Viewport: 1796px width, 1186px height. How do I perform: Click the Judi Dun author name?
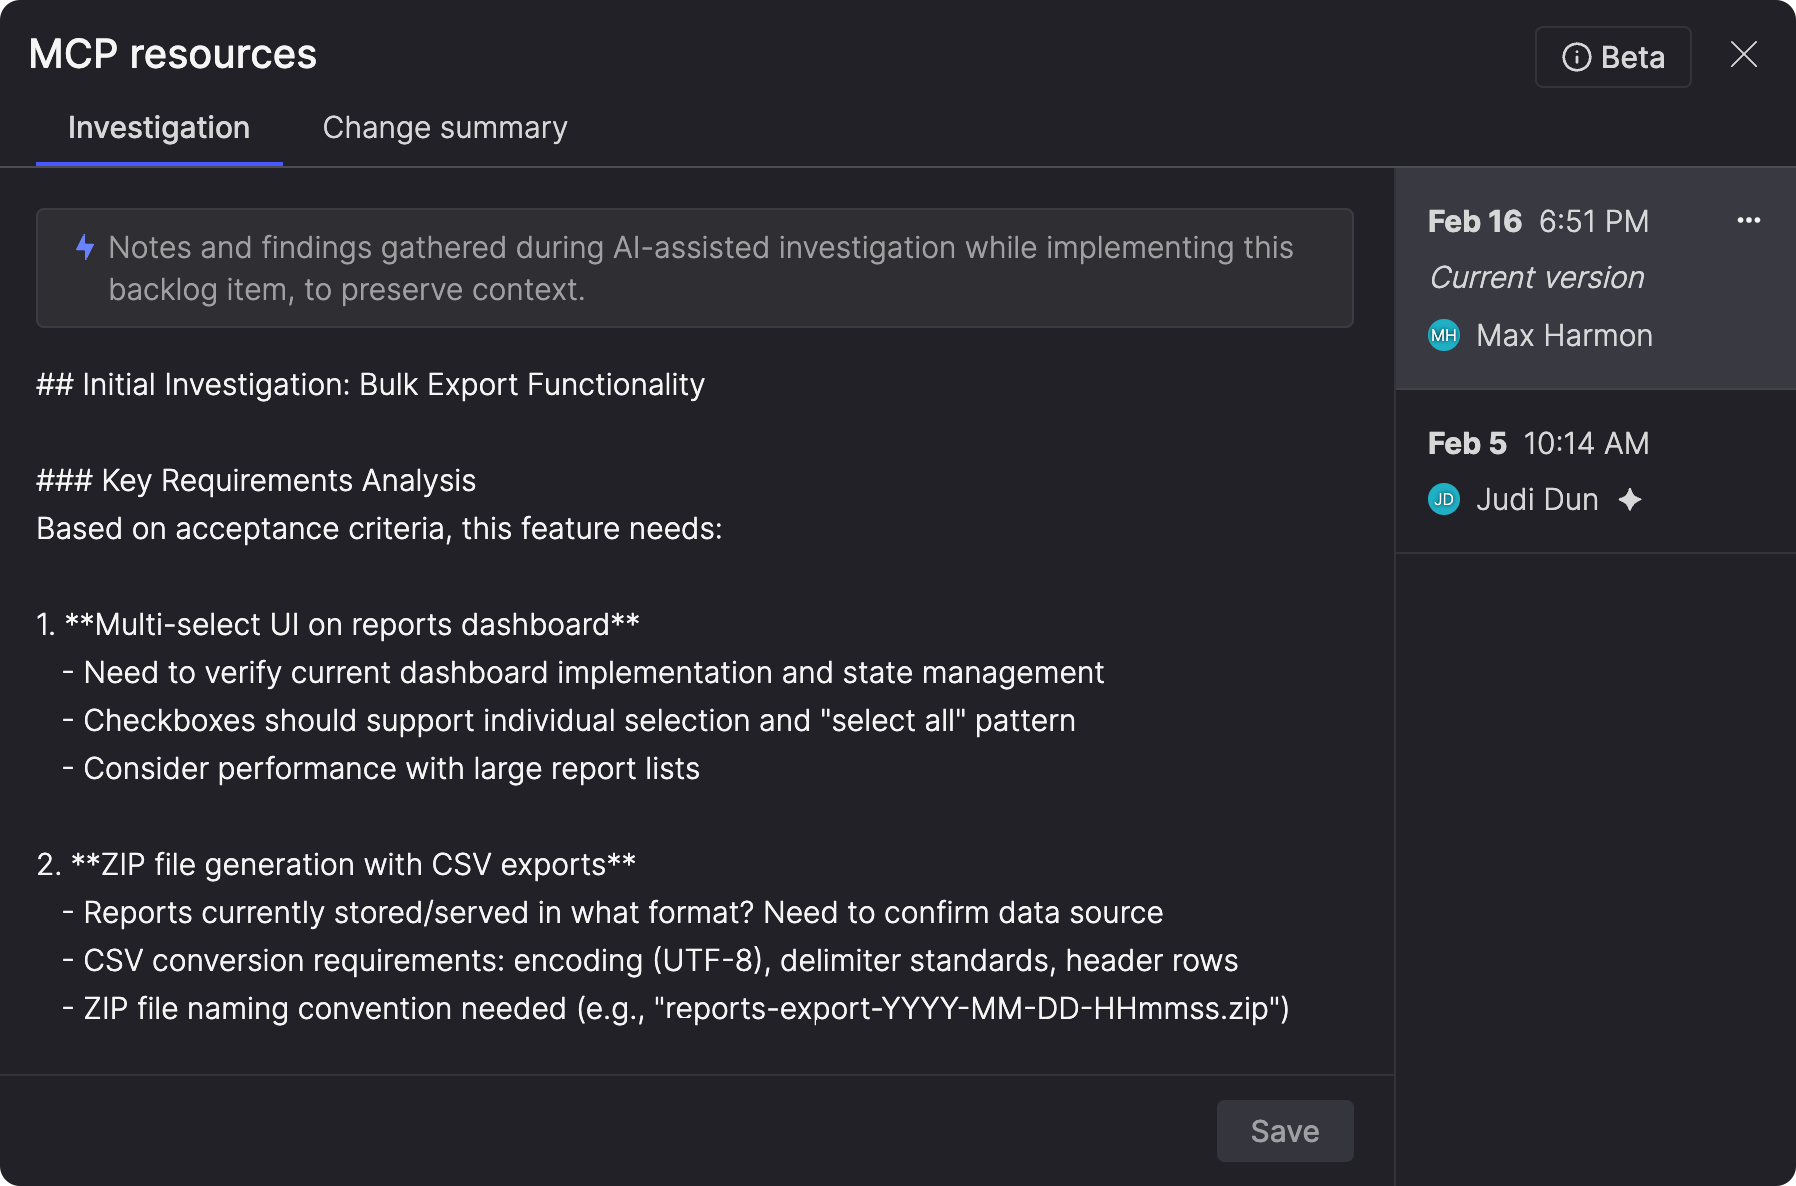[x=1537, y=500]
